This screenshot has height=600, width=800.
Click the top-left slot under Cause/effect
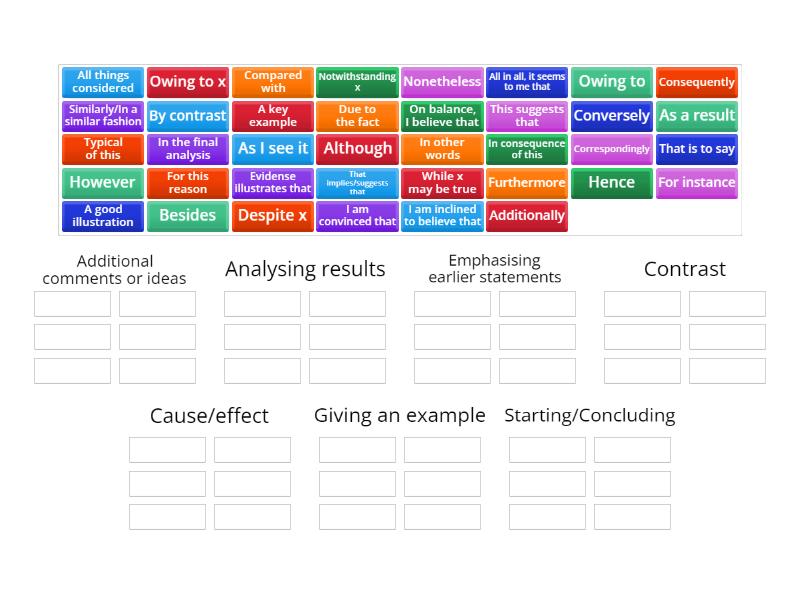tap(167, 449)
